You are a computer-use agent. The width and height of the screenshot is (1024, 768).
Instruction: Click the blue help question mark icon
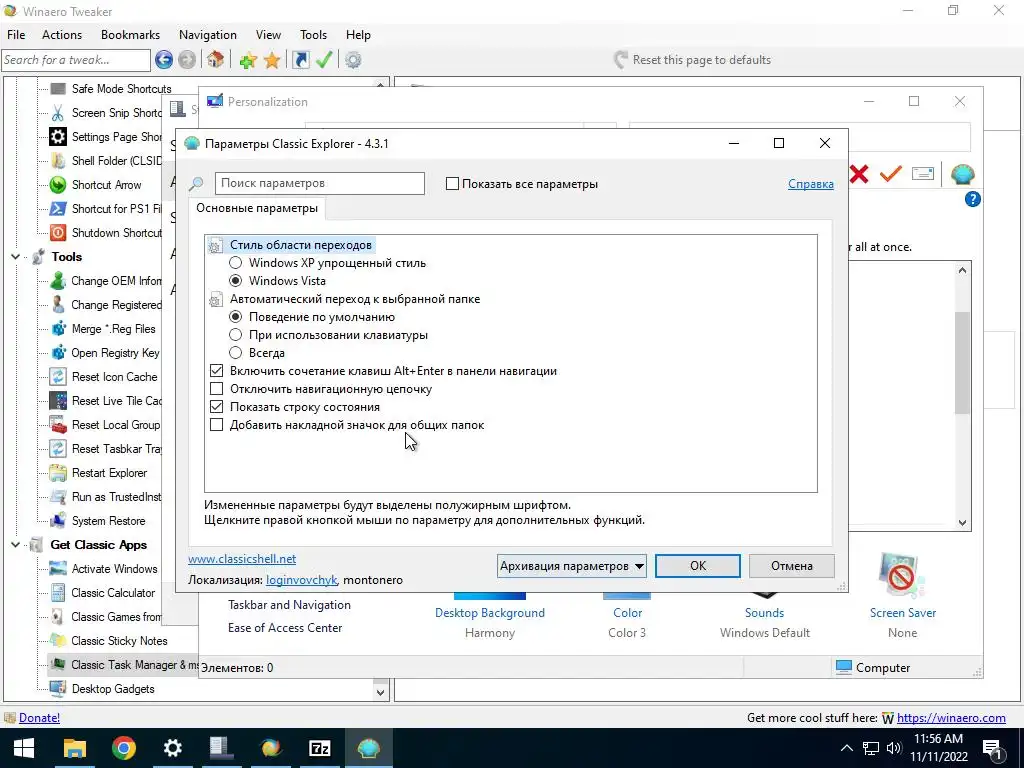(972, 199)
